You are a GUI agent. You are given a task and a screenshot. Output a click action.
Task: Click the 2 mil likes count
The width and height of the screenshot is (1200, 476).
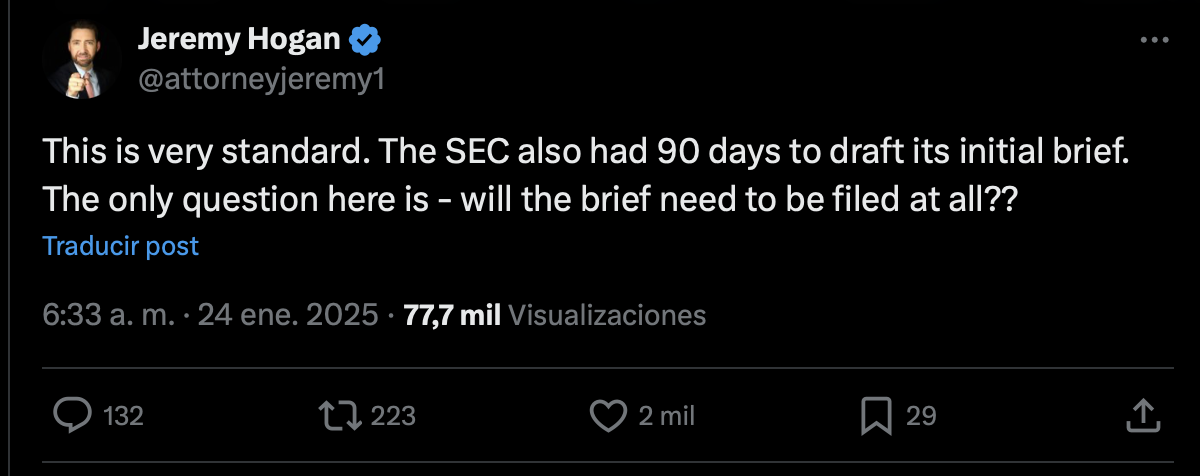[666, 416]
